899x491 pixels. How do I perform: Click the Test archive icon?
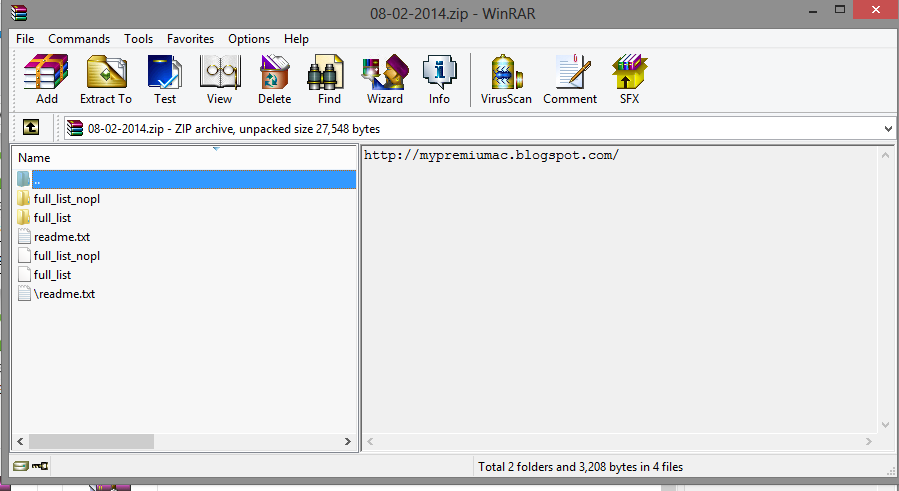[x=165, y=72]
